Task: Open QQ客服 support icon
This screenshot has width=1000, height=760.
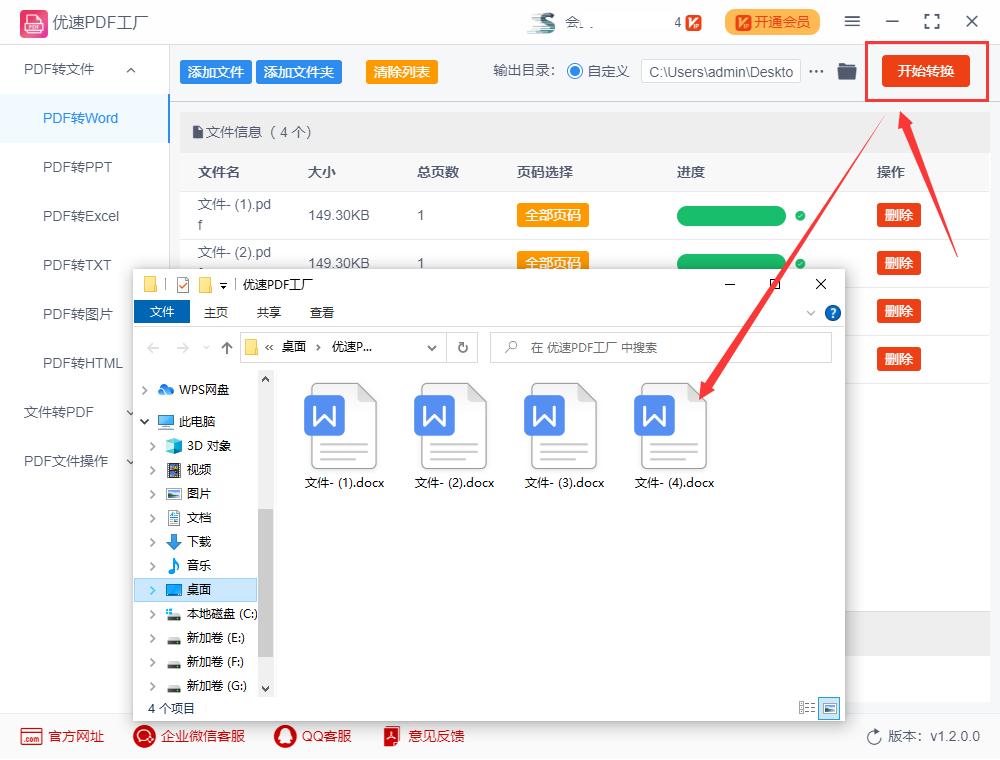Action: [283, 736]
